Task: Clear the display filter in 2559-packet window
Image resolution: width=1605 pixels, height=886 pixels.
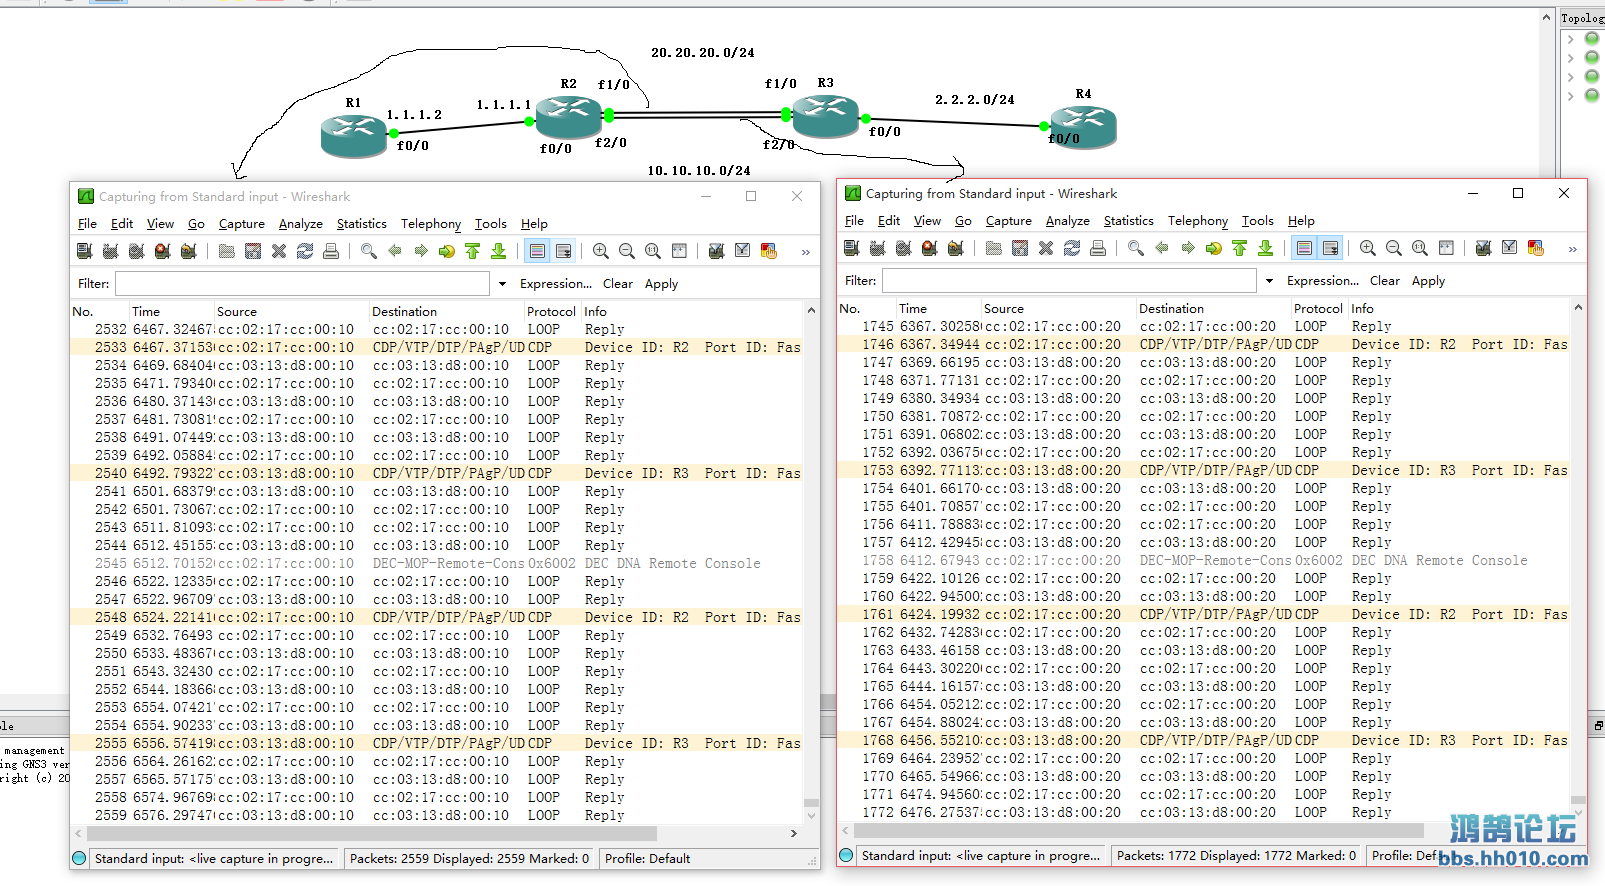Action: pyautogui.click(x=618, y=284)
